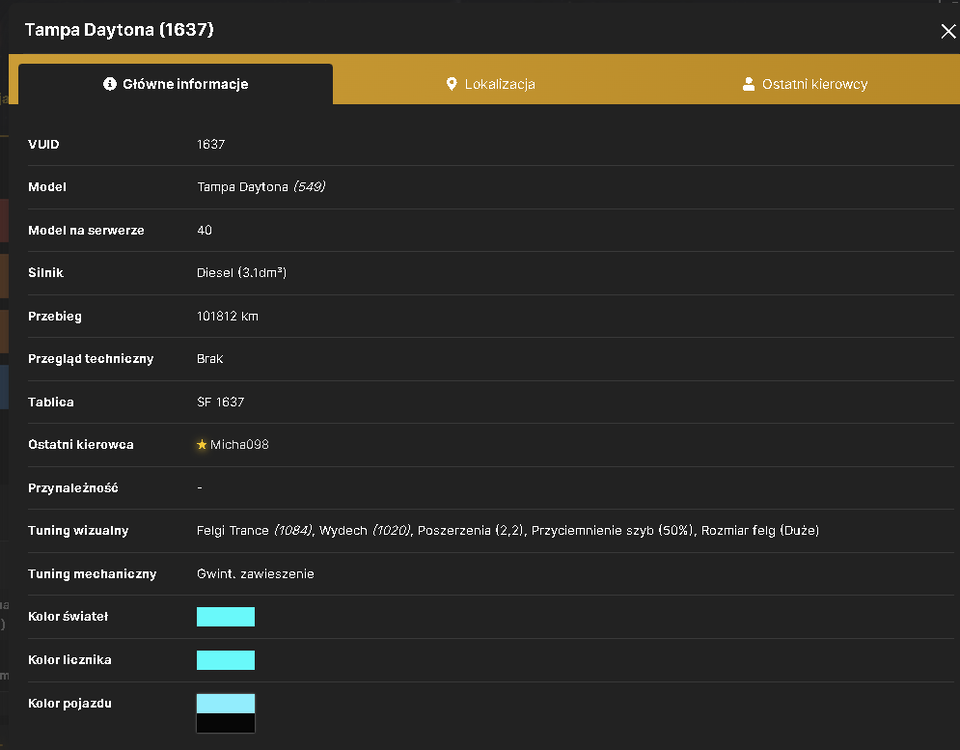Click the mileage value 101812 km
The width and height of the screenshot is (960, 750).
(x=227, y=316)
